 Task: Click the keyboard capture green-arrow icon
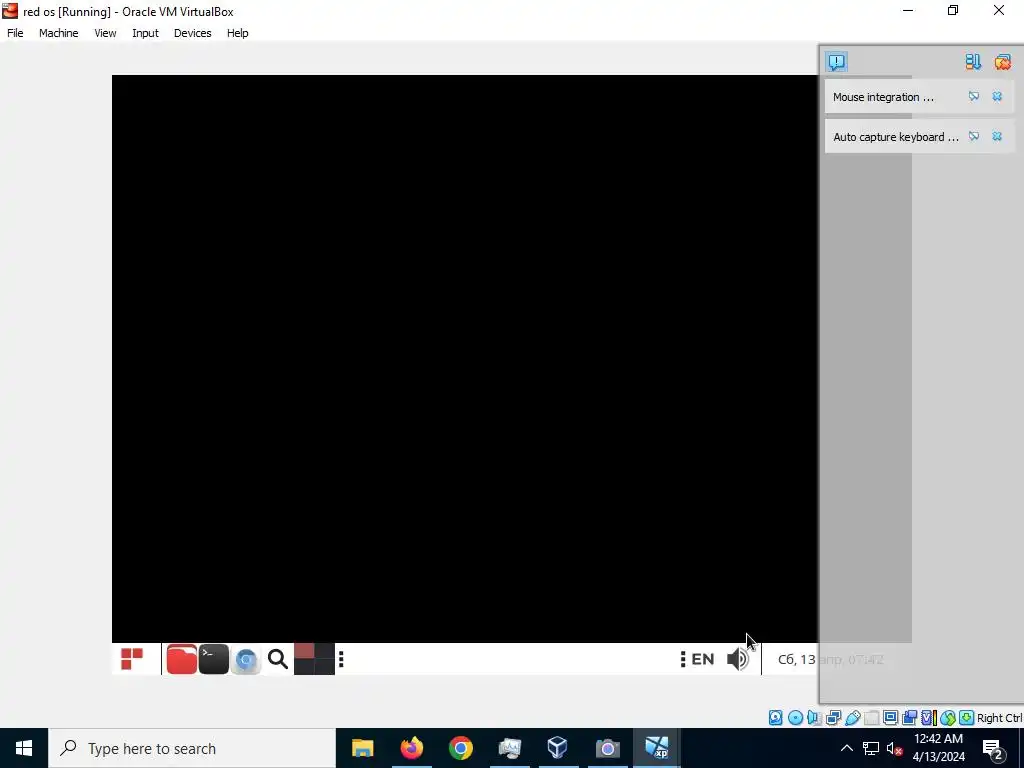point(967,718)
